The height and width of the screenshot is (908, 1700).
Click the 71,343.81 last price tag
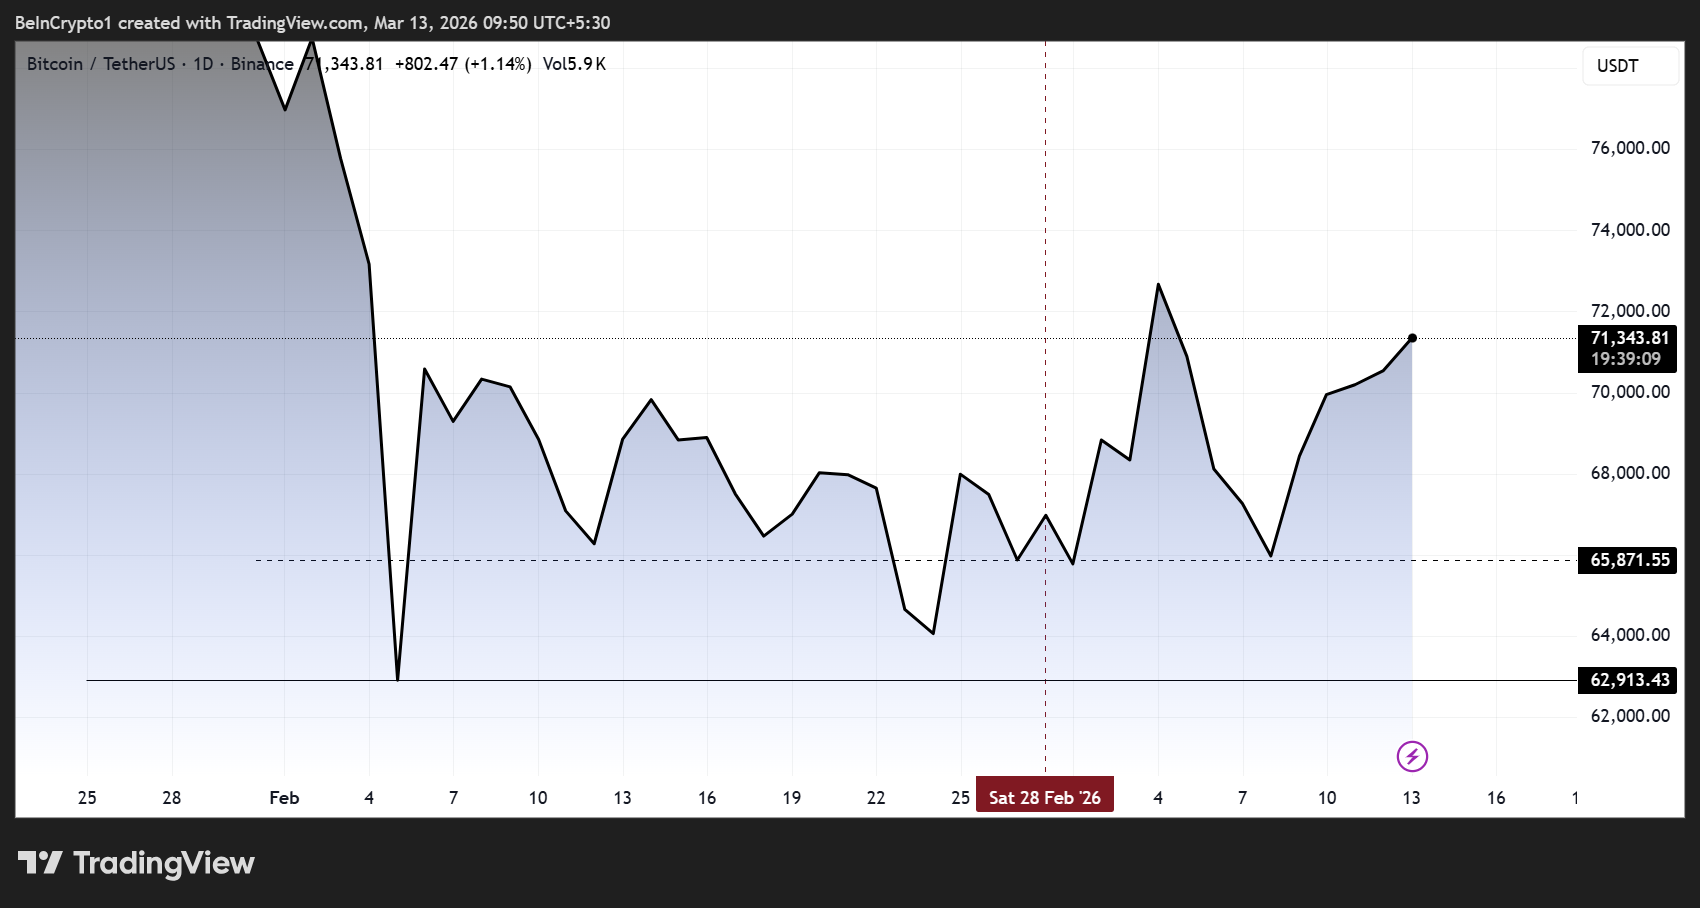(1629, 338)
